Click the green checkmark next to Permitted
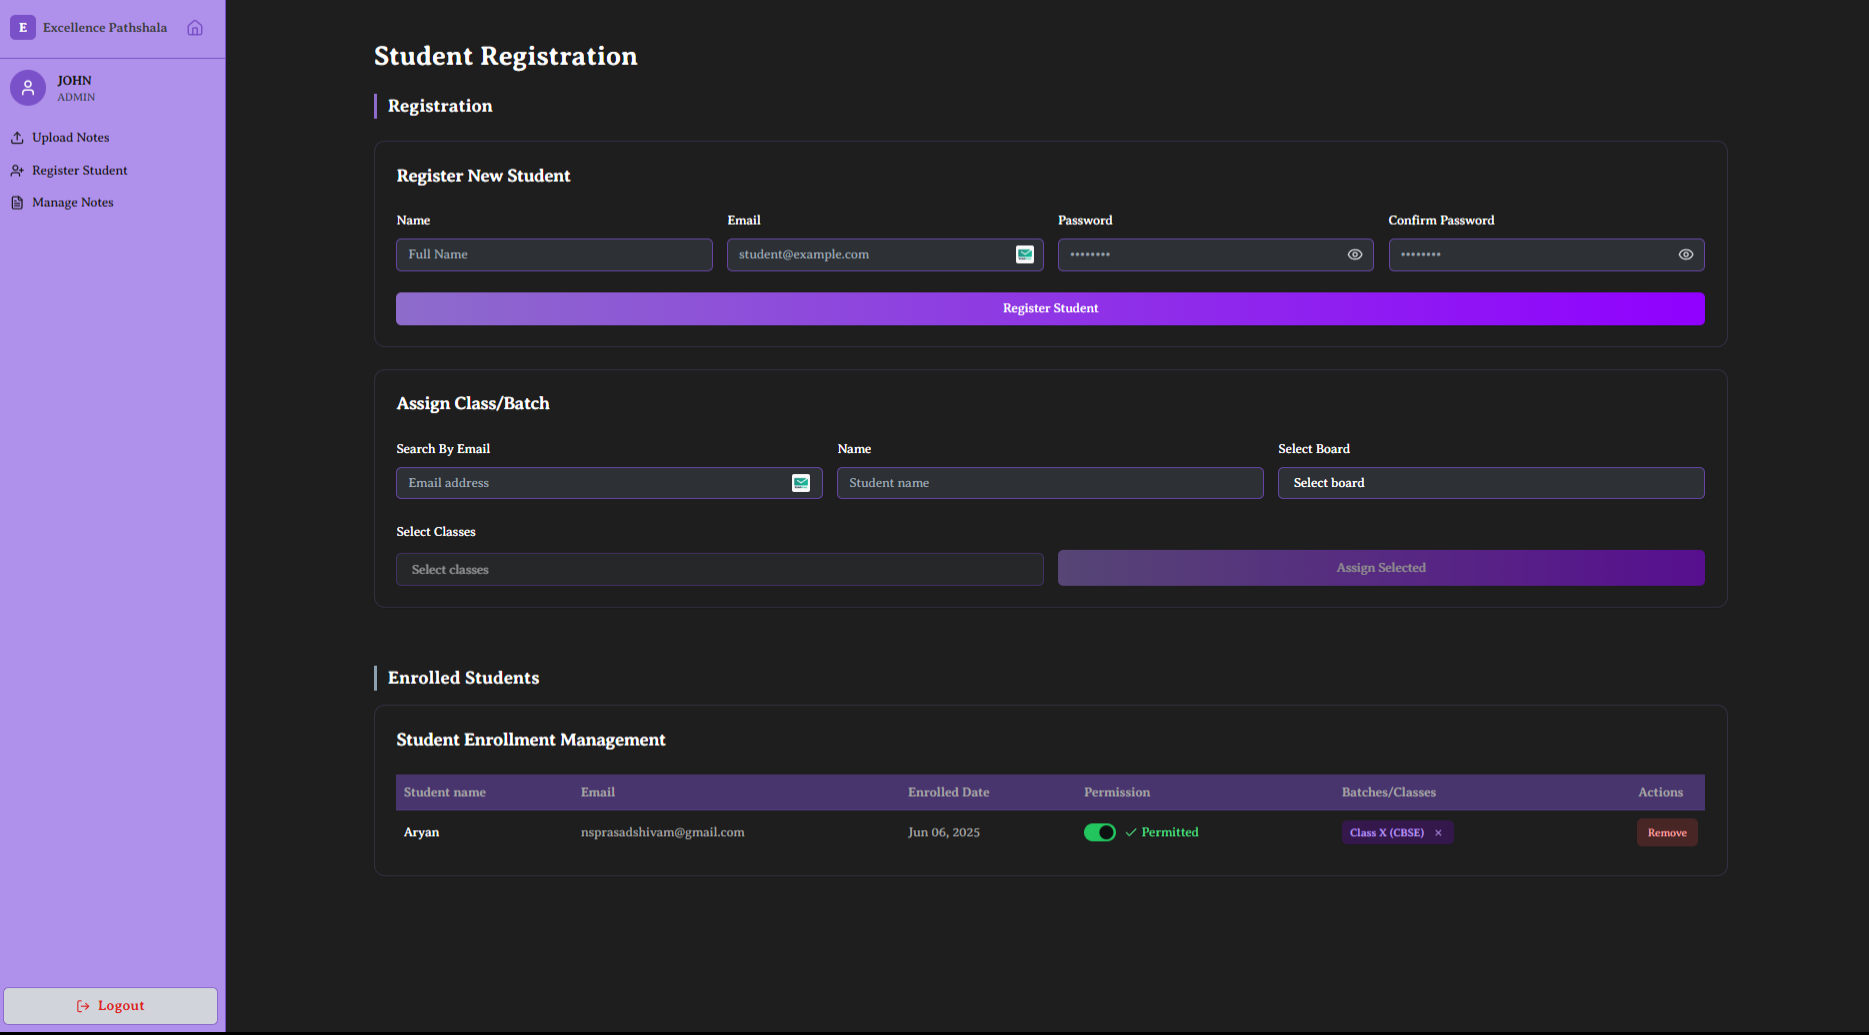The height and width of the screenshot is (1035, 1869). 1131,833
